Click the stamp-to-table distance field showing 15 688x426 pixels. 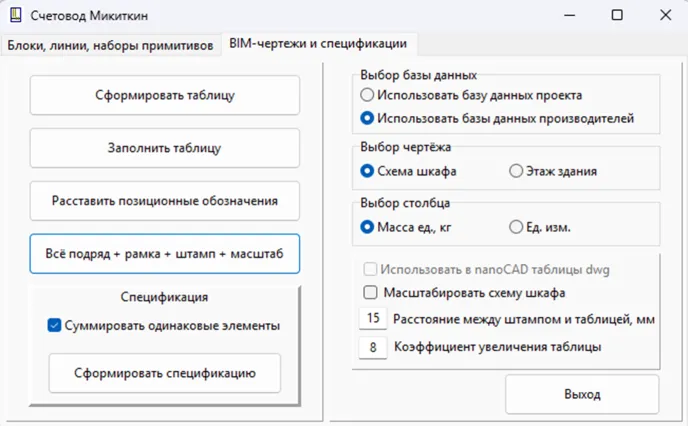pos(373,319)
